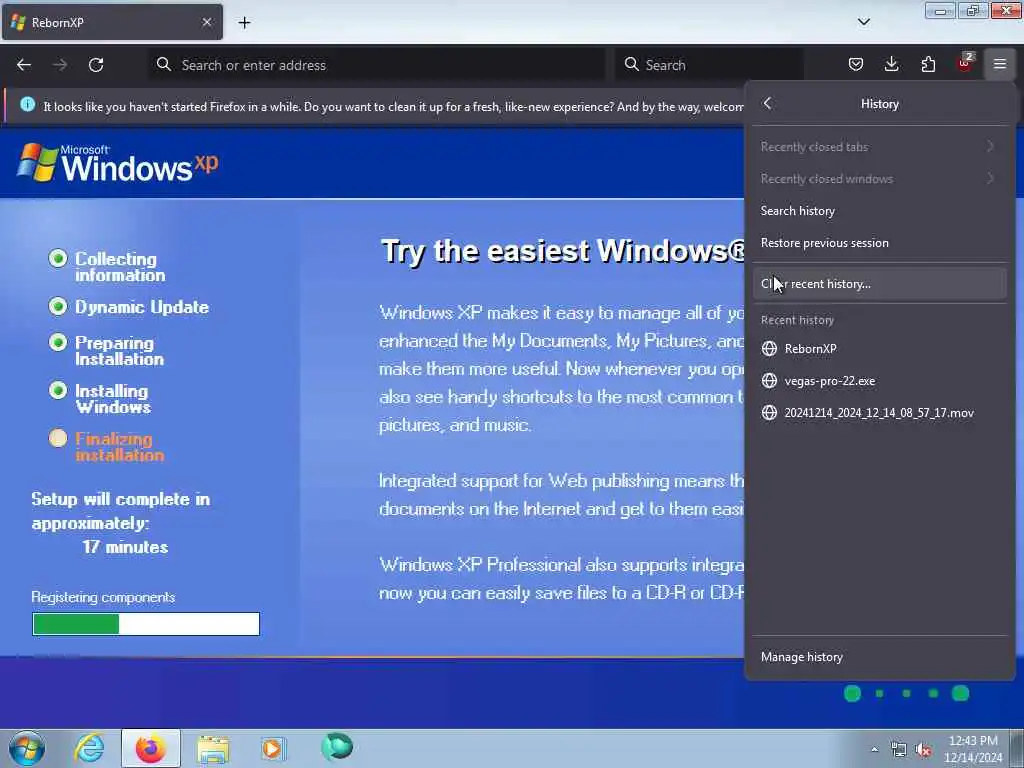
Task: Show hidden tray icons arrow
Action: [x=874, y=749]
